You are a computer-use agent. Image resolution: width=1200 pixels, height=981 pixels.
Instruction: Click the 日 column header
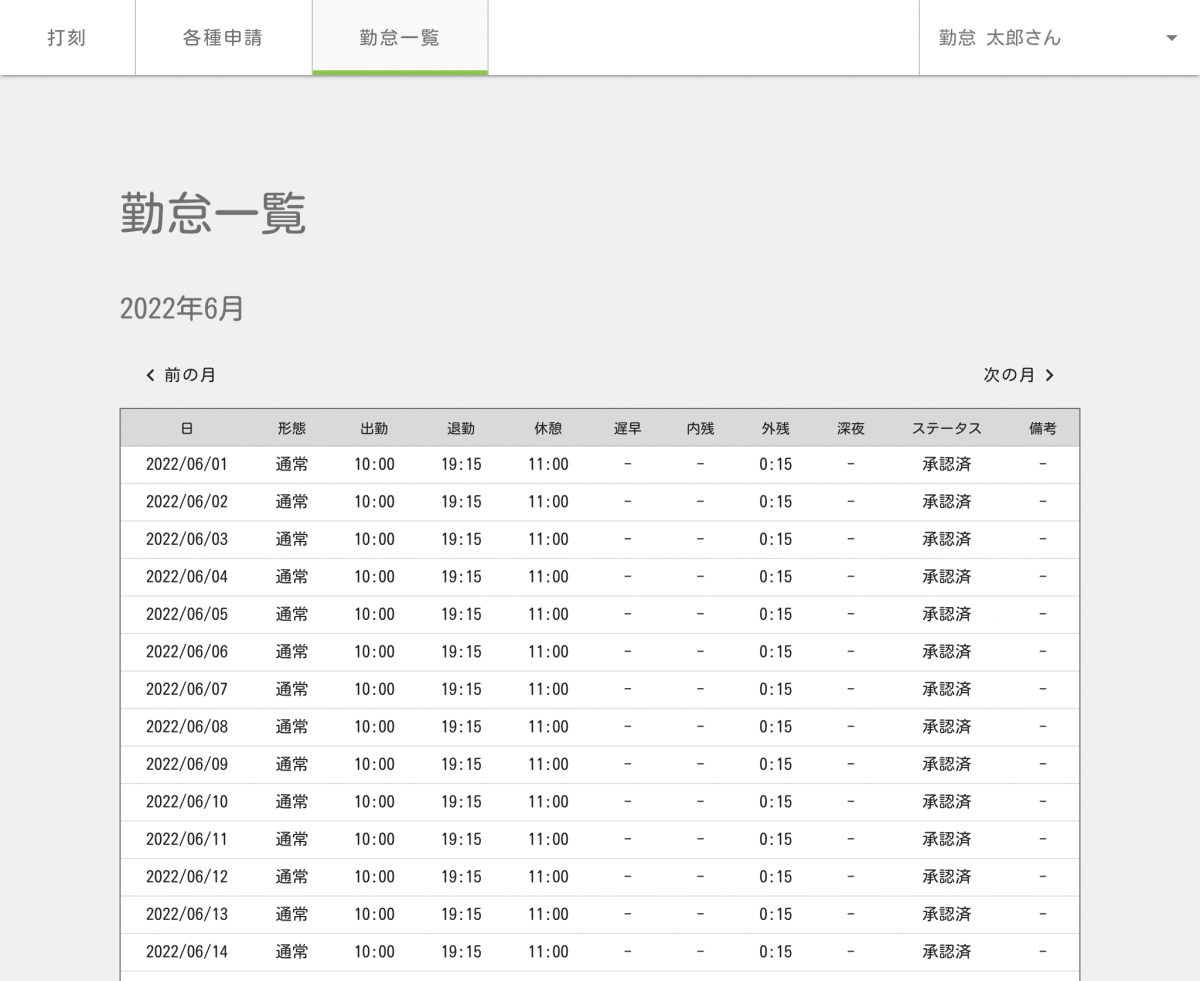pyautogui.click(x=187, y=428)
